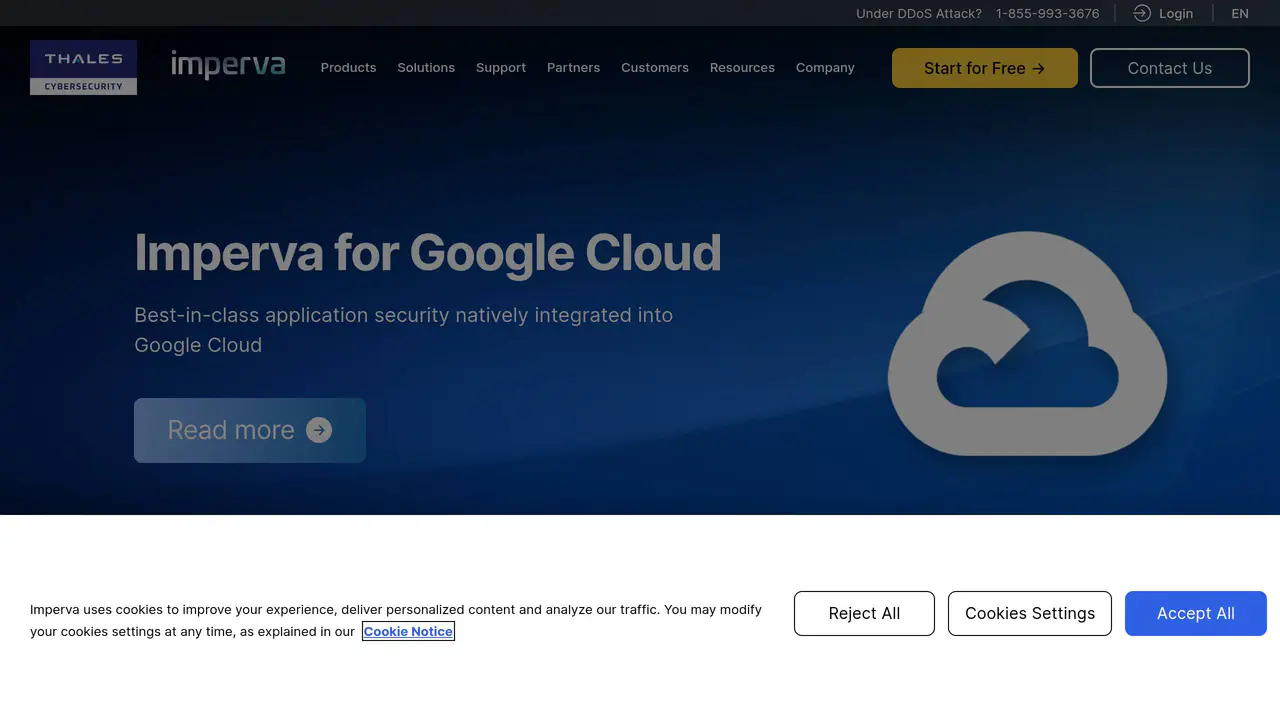
Task: Click the Imperva logo
Action: pyautogui.click(x=228, y=65)
